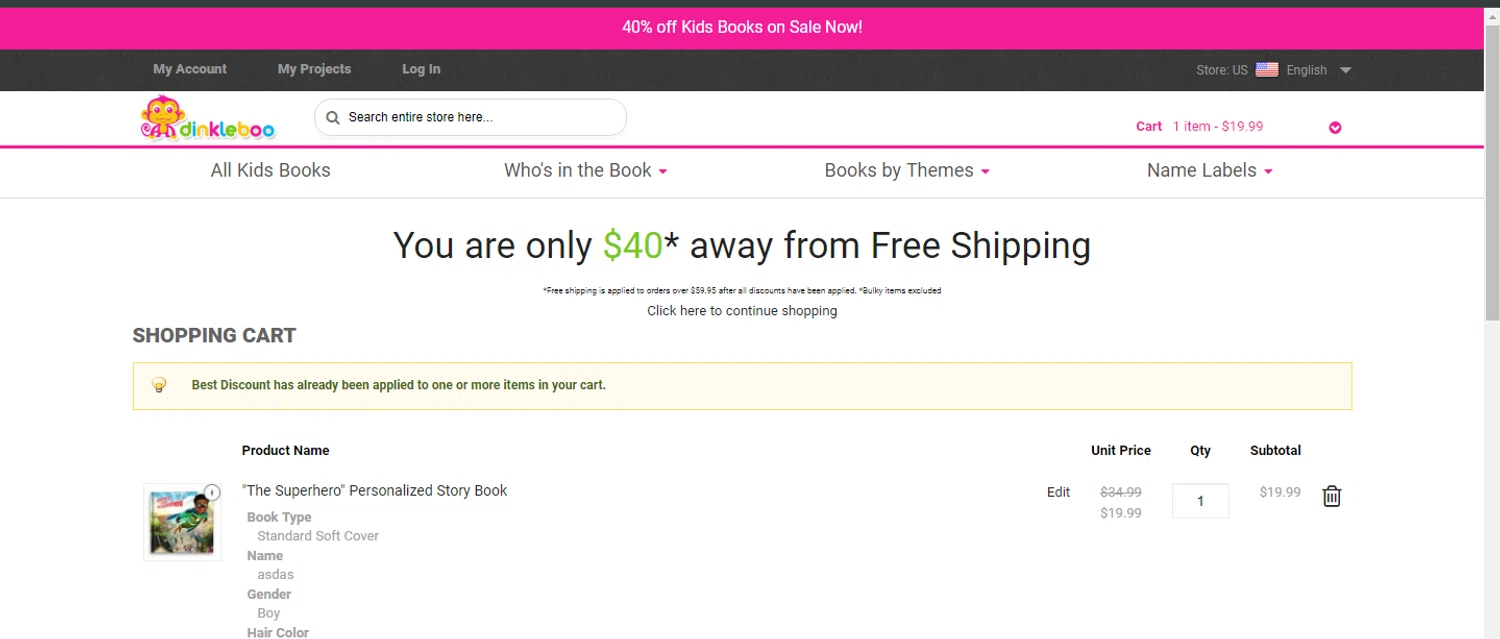The image size is (1500, 639).
Task: Open the store language dropdown arrow
Action: pos(1345,70)
